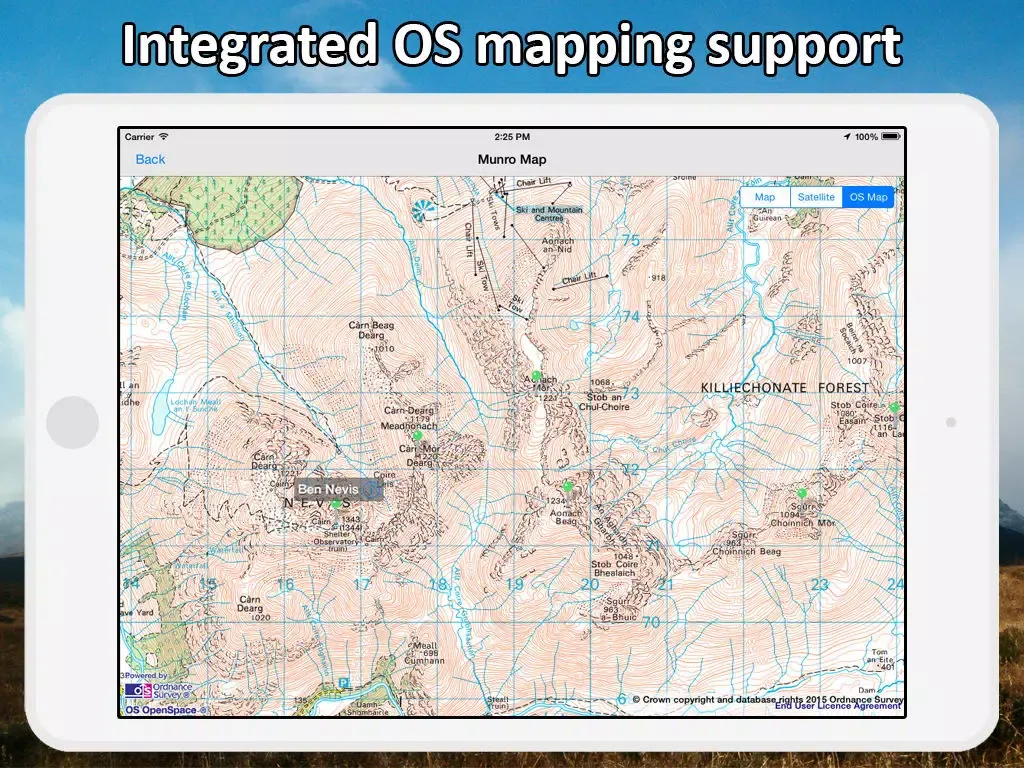The width and height of the screenshot is (1024, 768).
Task: Click the Meall Cumhann label
Action: (x=424, y=653)
